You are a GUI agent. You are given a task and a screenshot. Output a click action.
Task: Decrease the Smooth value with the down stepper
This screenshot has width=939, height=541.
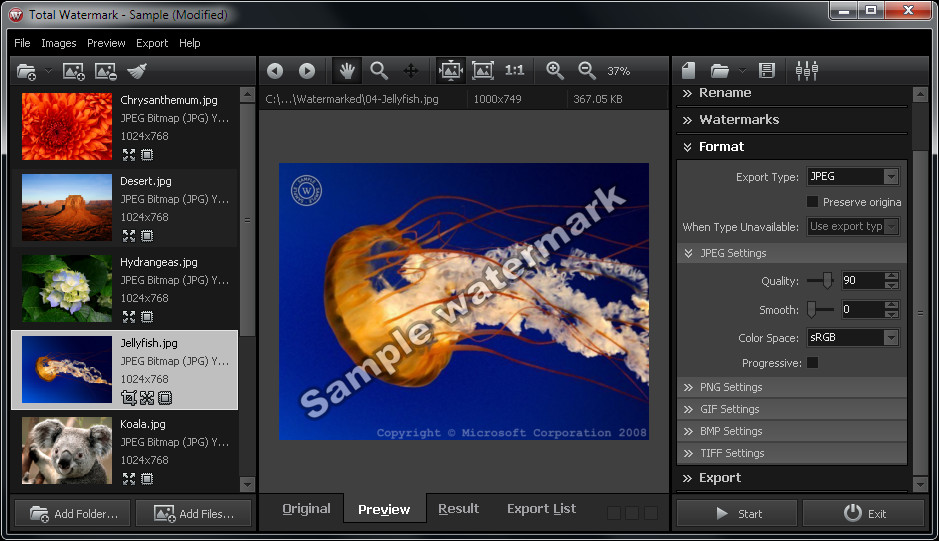(x=892, y=314)
